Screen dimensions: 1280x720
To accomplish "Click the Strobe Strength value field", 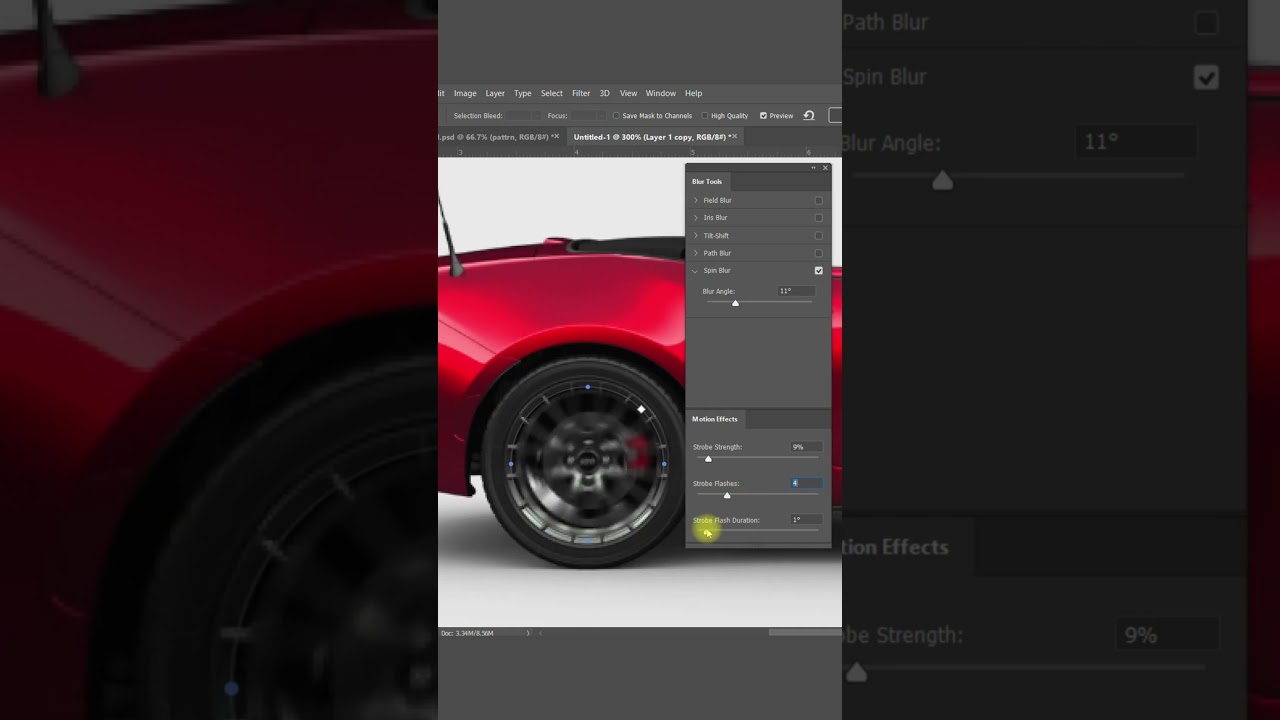I will pyautogui.click(x=806, y=447).
